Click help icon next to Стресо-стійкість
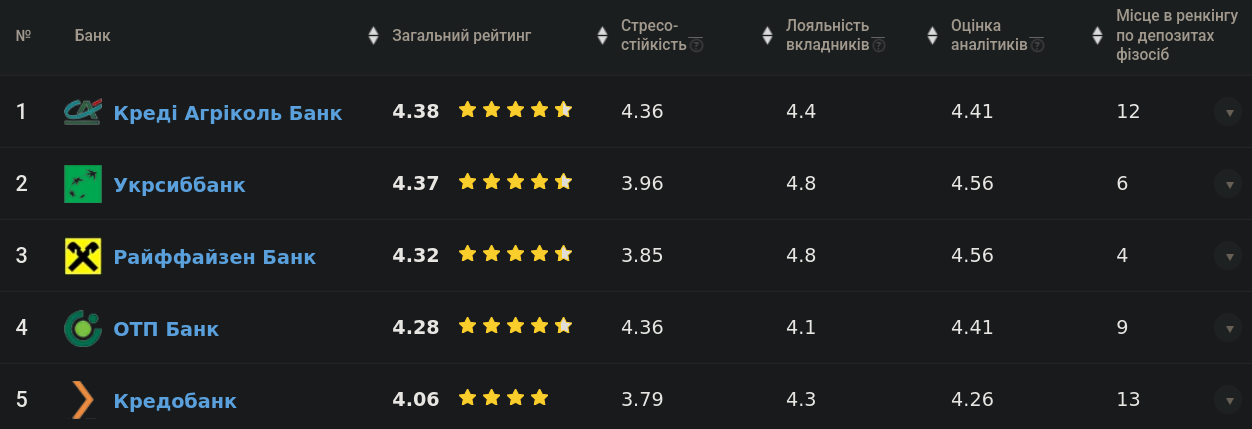Viewport: 1252px width, 429px height. click(x=696, y=45)
